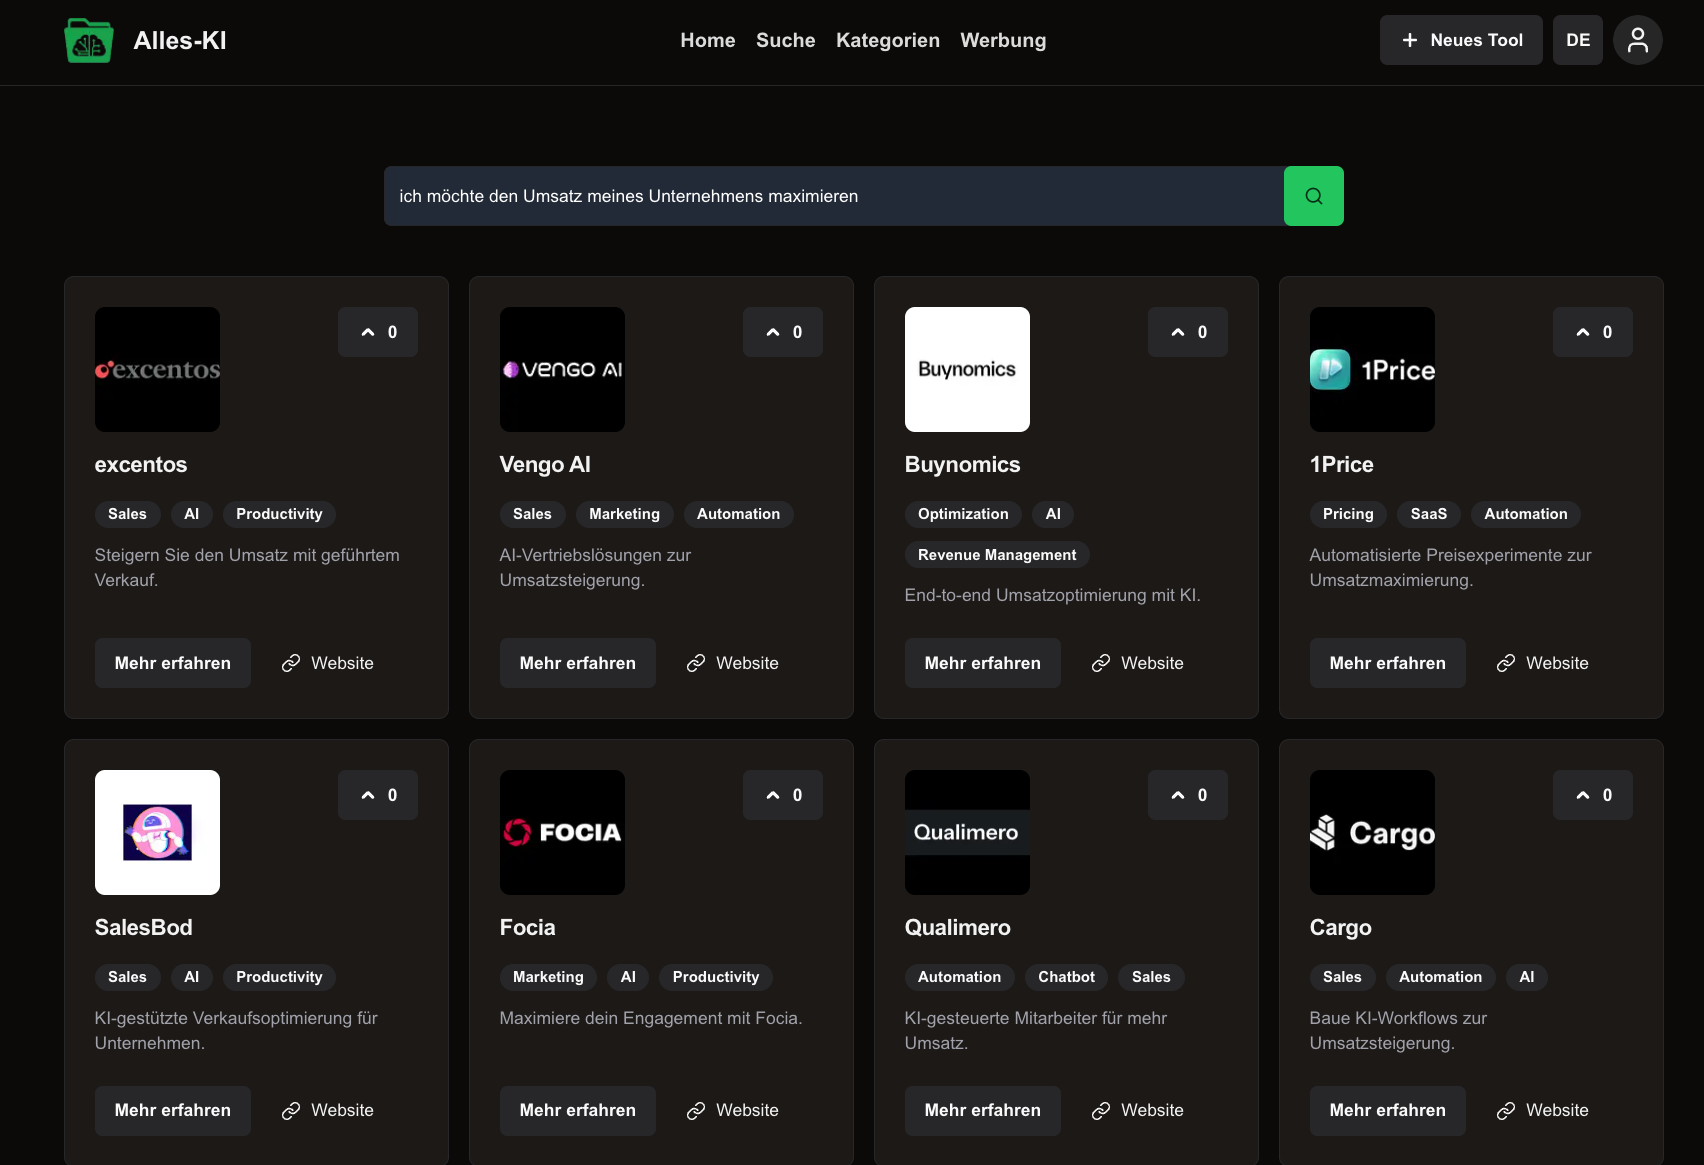
Task: Click Mehr erfahren for excentos
Action: [x=173, y=663]
